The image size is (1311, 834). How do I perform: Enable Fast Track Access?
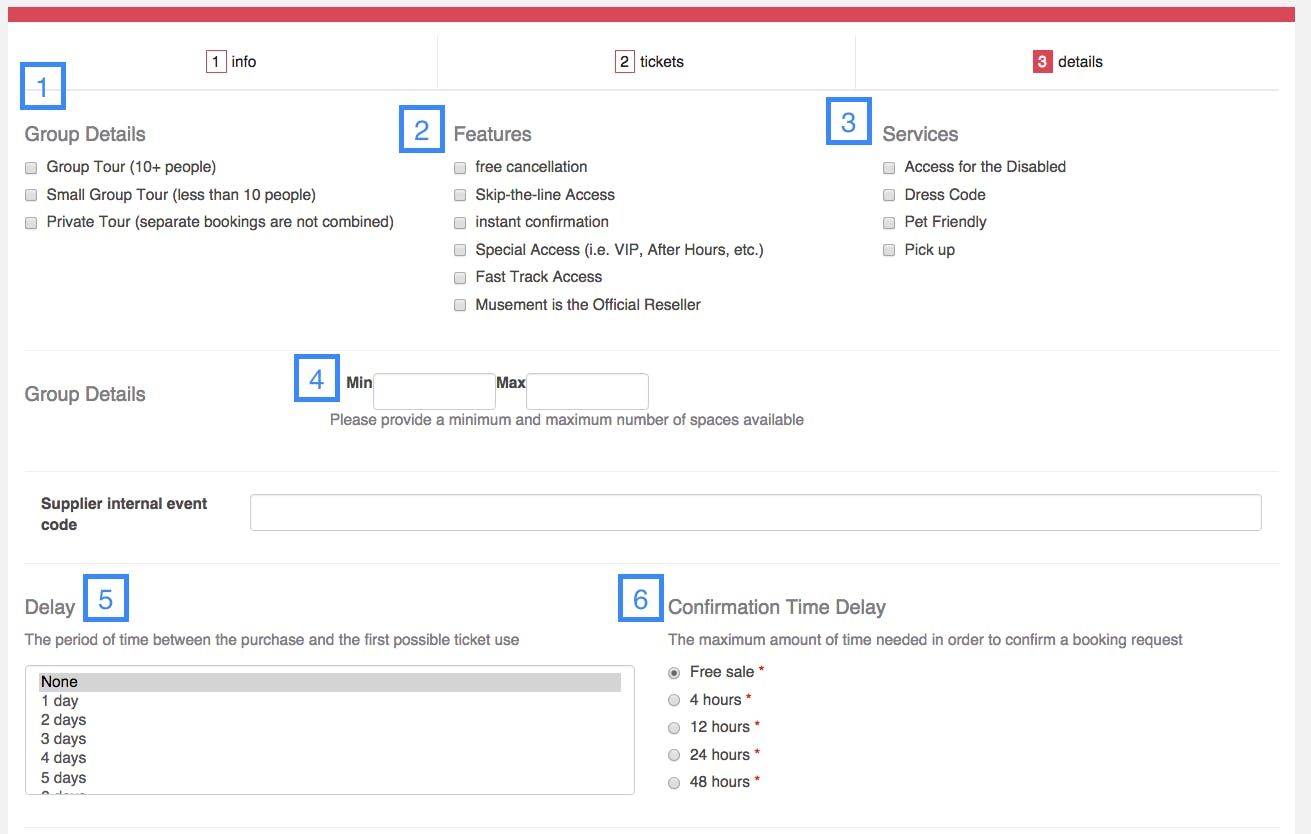tap(460, 278)
